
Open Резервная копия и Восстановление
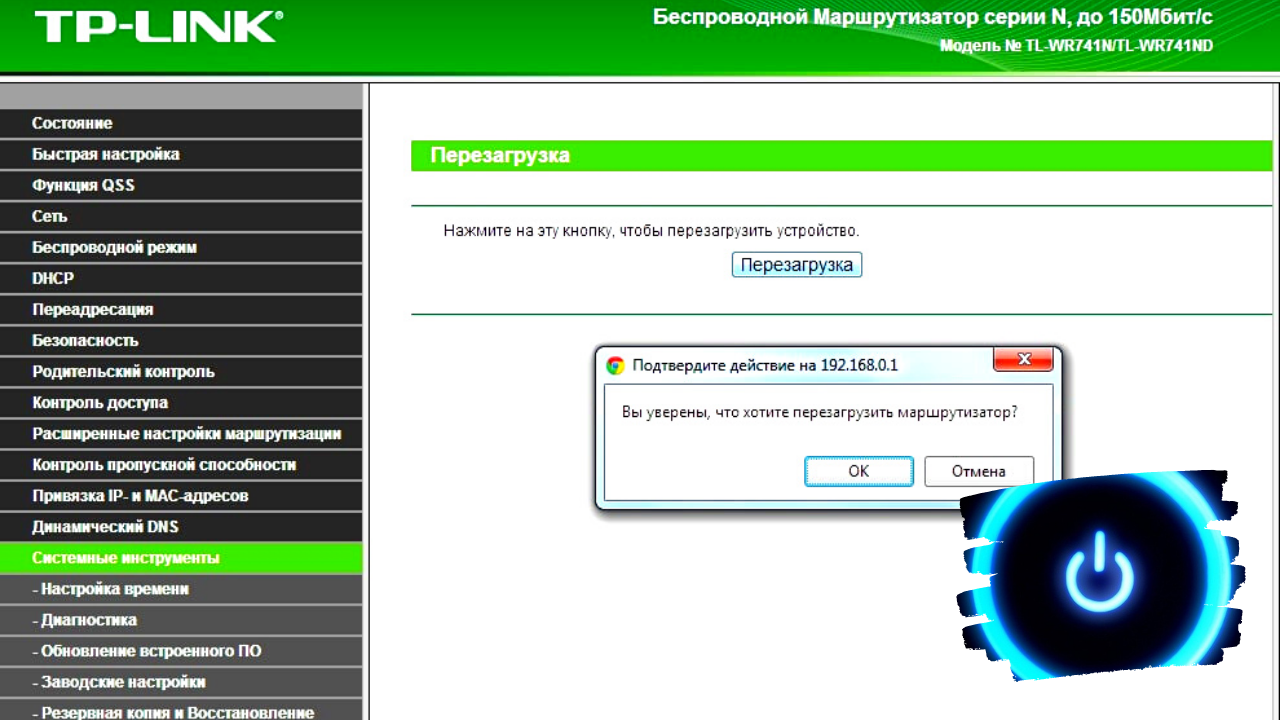click(181, 710)
